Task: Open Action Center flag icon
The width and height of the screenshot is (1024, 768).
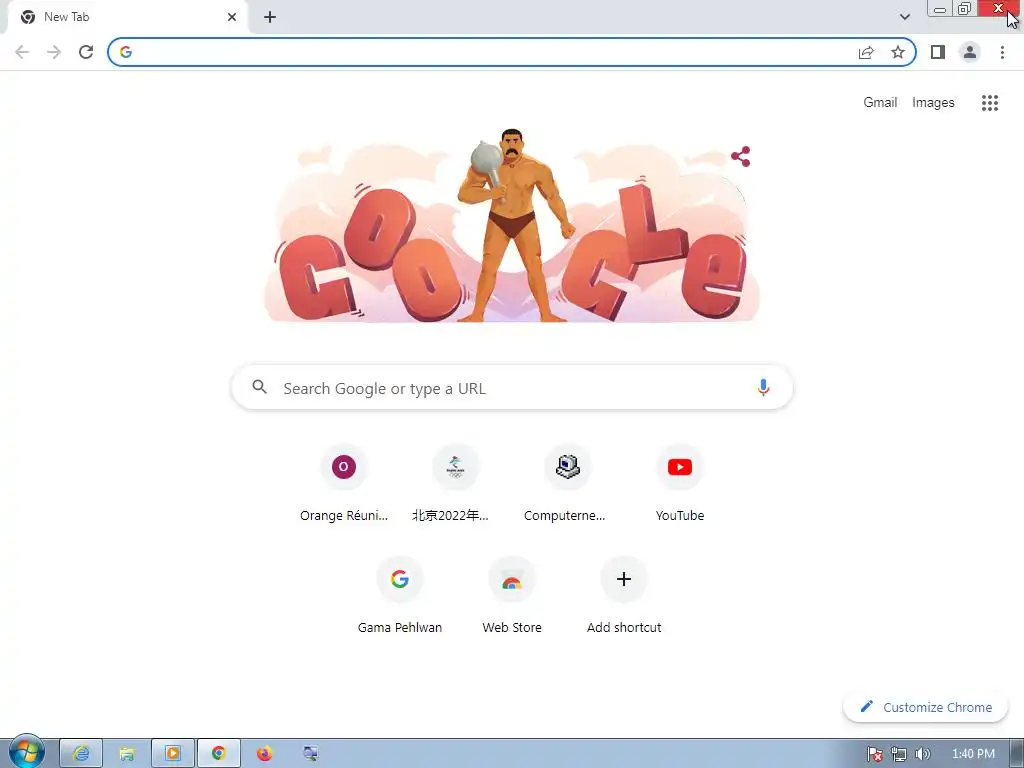Action: click(x=874, y=754)
